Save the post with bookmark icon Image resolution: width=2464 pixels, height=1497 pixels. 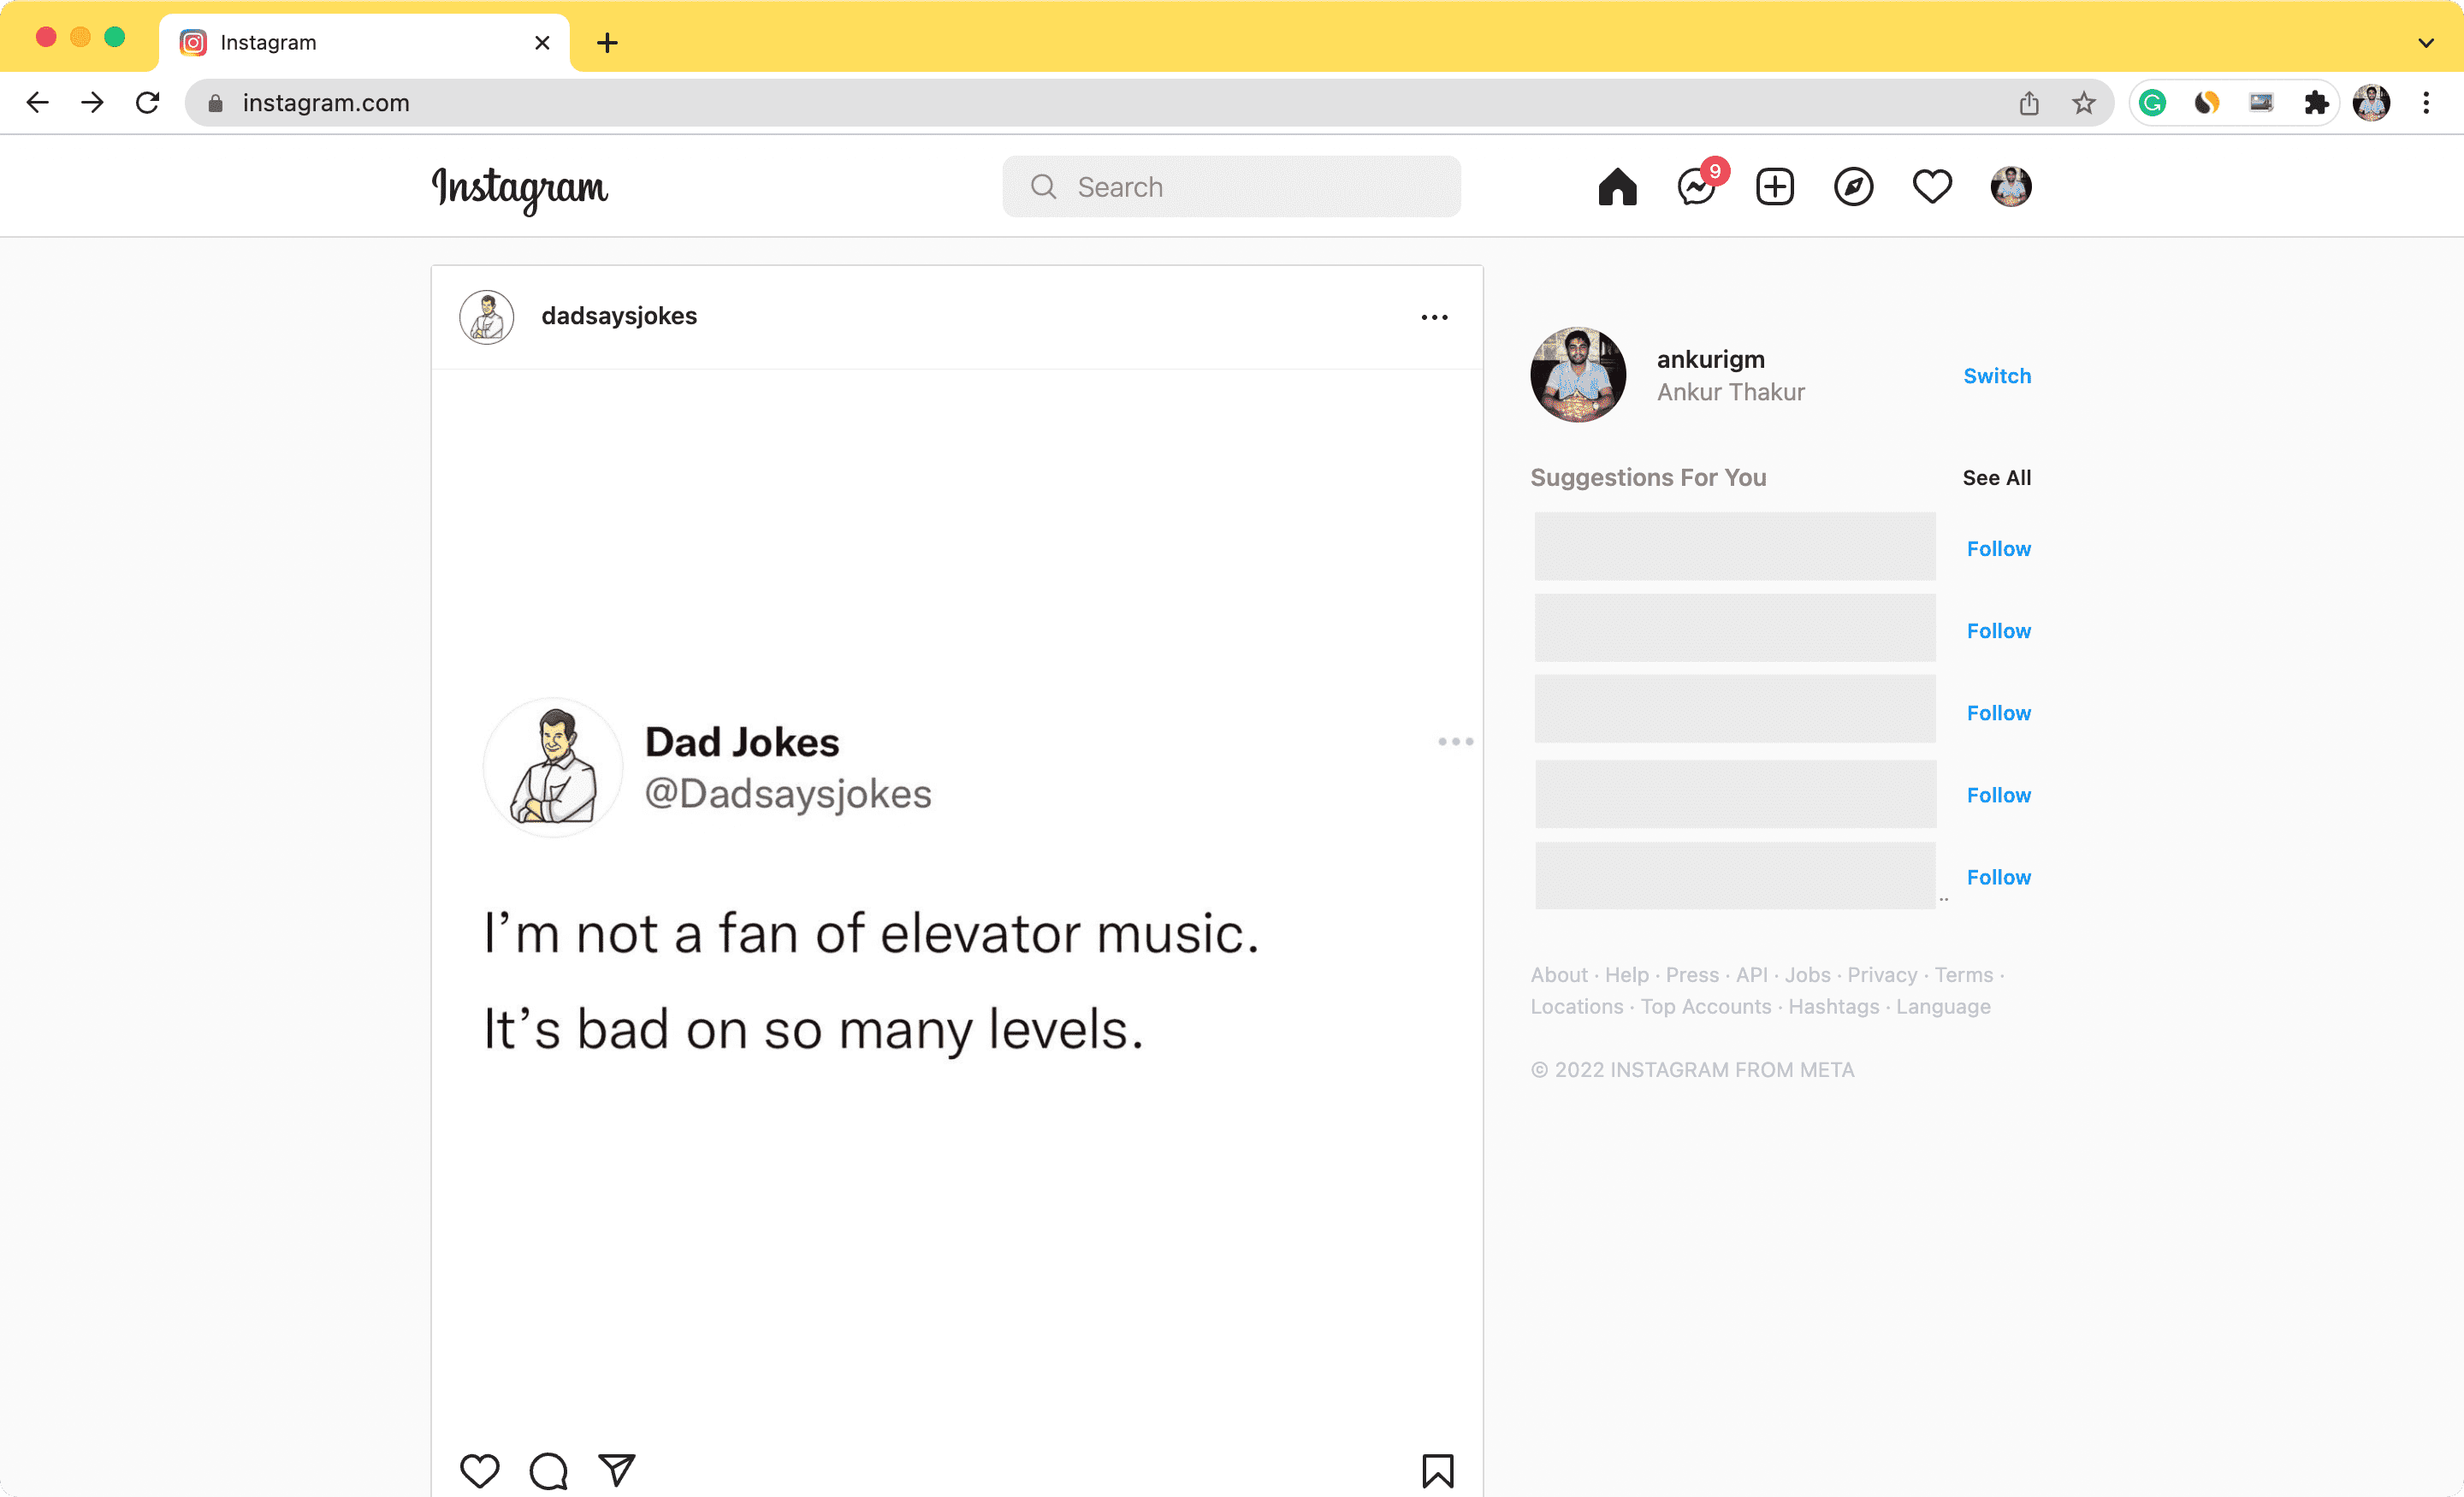1437,1470
